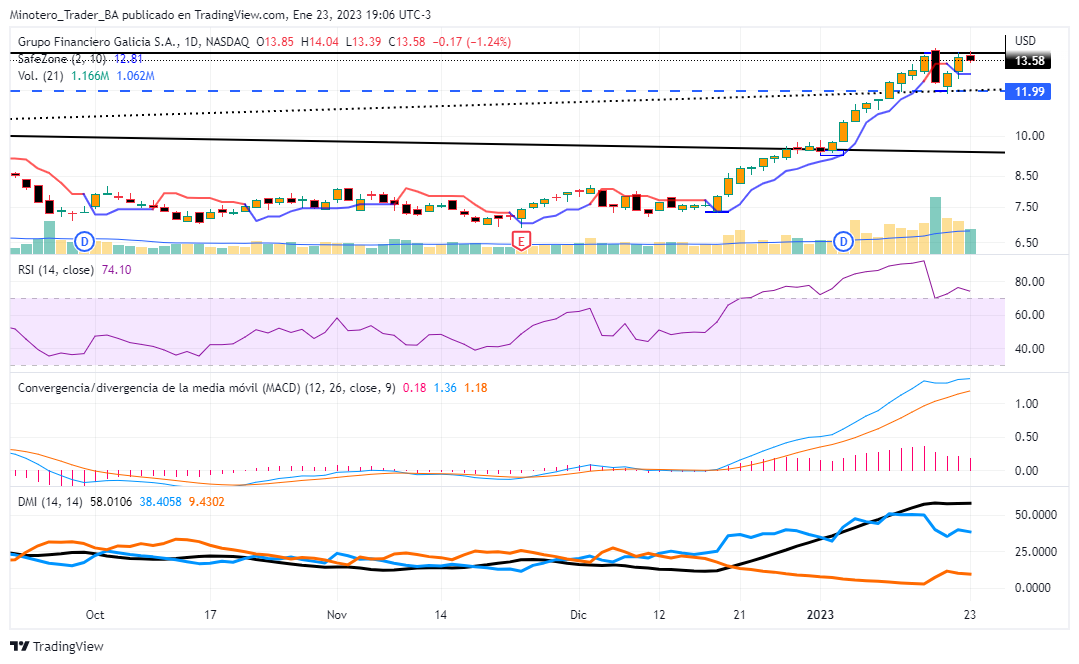Click the Oct date on time axis
The height and width of the screenshot is (664, 1079).
(95, 614)
